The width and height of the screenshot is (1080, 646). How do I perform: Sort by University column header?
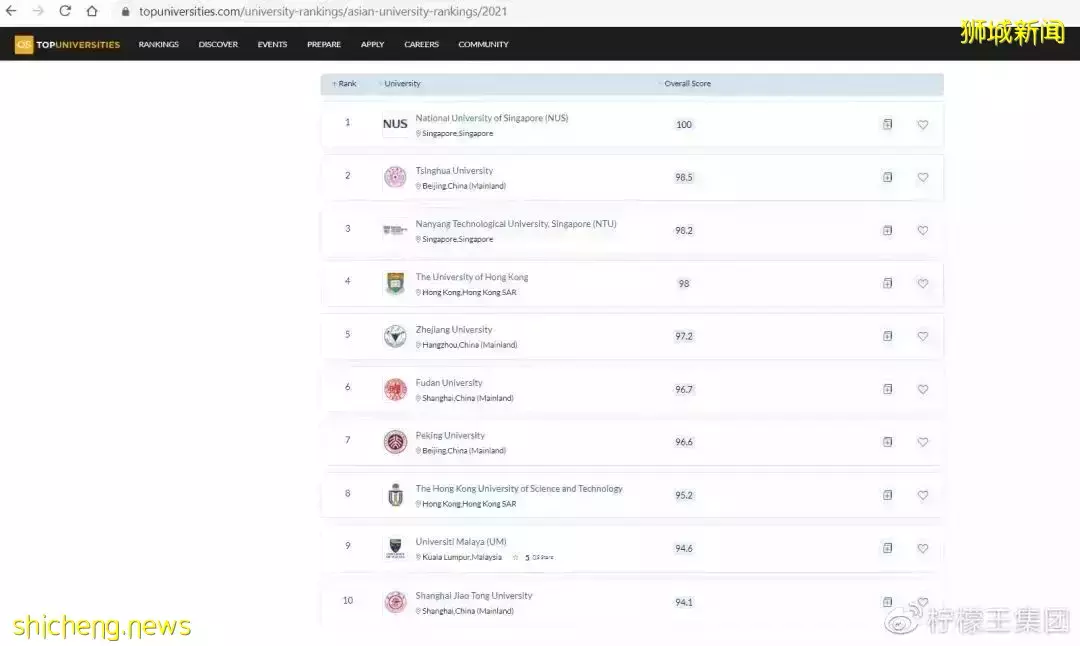tap(402, 84)
